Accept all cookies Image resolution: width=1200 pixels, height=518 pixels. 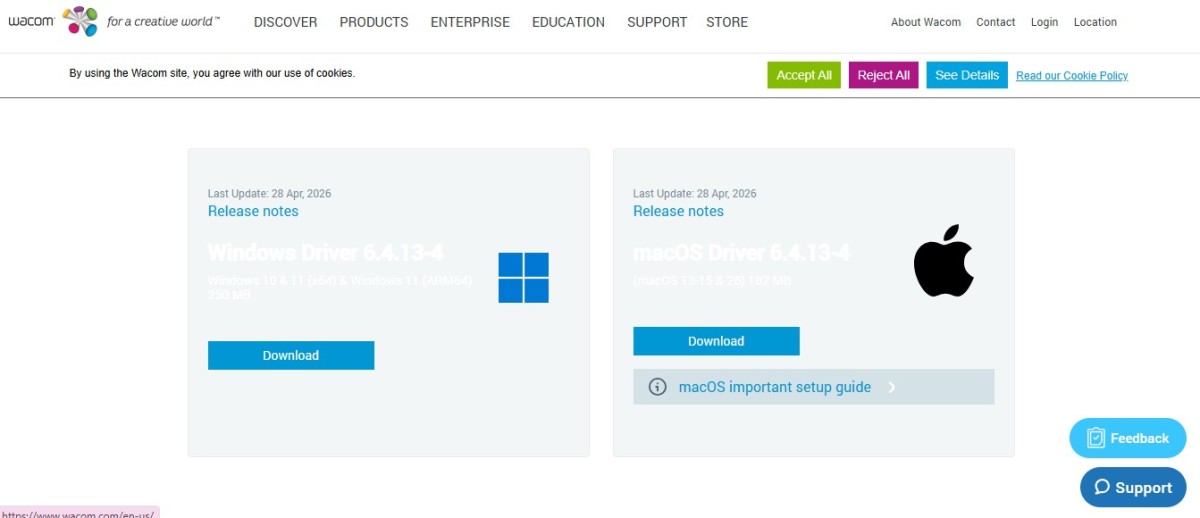(x=804, y=75)
